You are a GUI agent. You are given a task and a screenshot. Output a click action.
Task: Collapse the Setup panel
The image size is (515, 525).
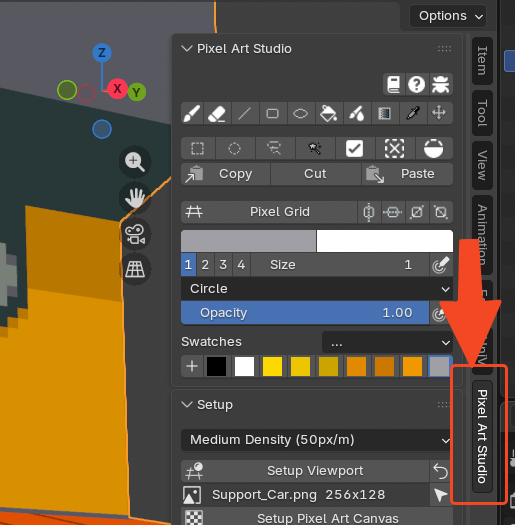pyautogui.click(x=187, y=404)
